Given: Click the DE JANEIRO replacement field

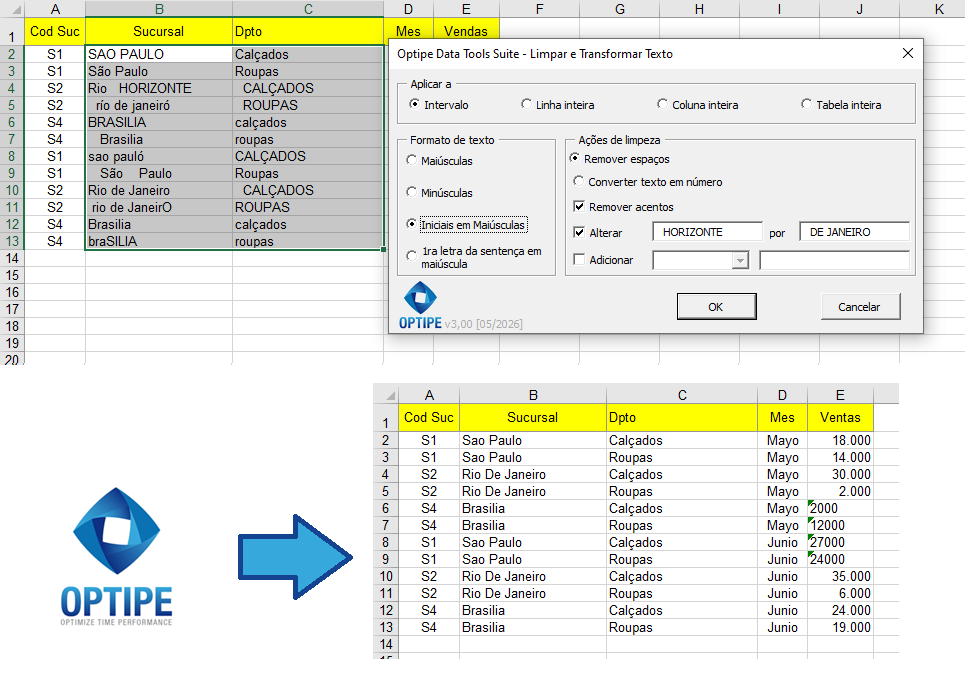Looking at the screenshot, I should pyautogui.click(x=854, y=232).
